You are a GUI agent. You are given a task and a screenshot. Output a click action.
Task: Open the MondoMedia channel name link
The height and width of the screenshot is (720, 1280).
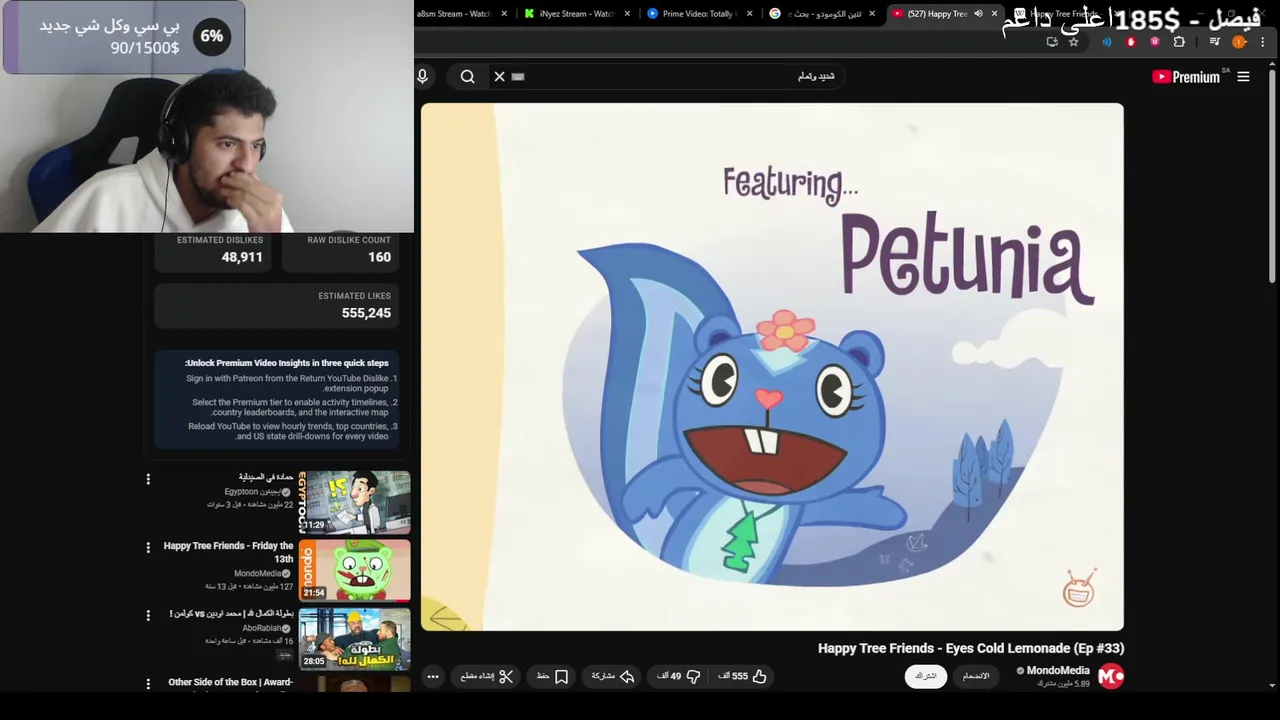point(1057,671)
